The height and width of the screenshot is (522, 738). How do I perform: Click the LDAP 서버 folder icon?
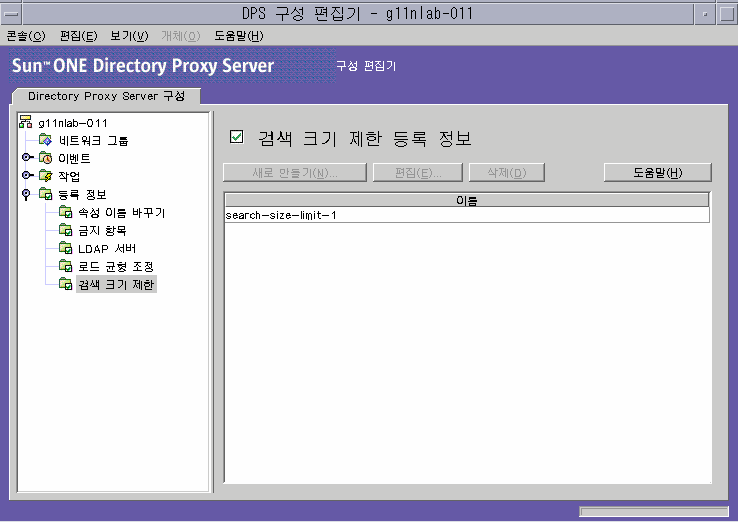coord(65,248)
